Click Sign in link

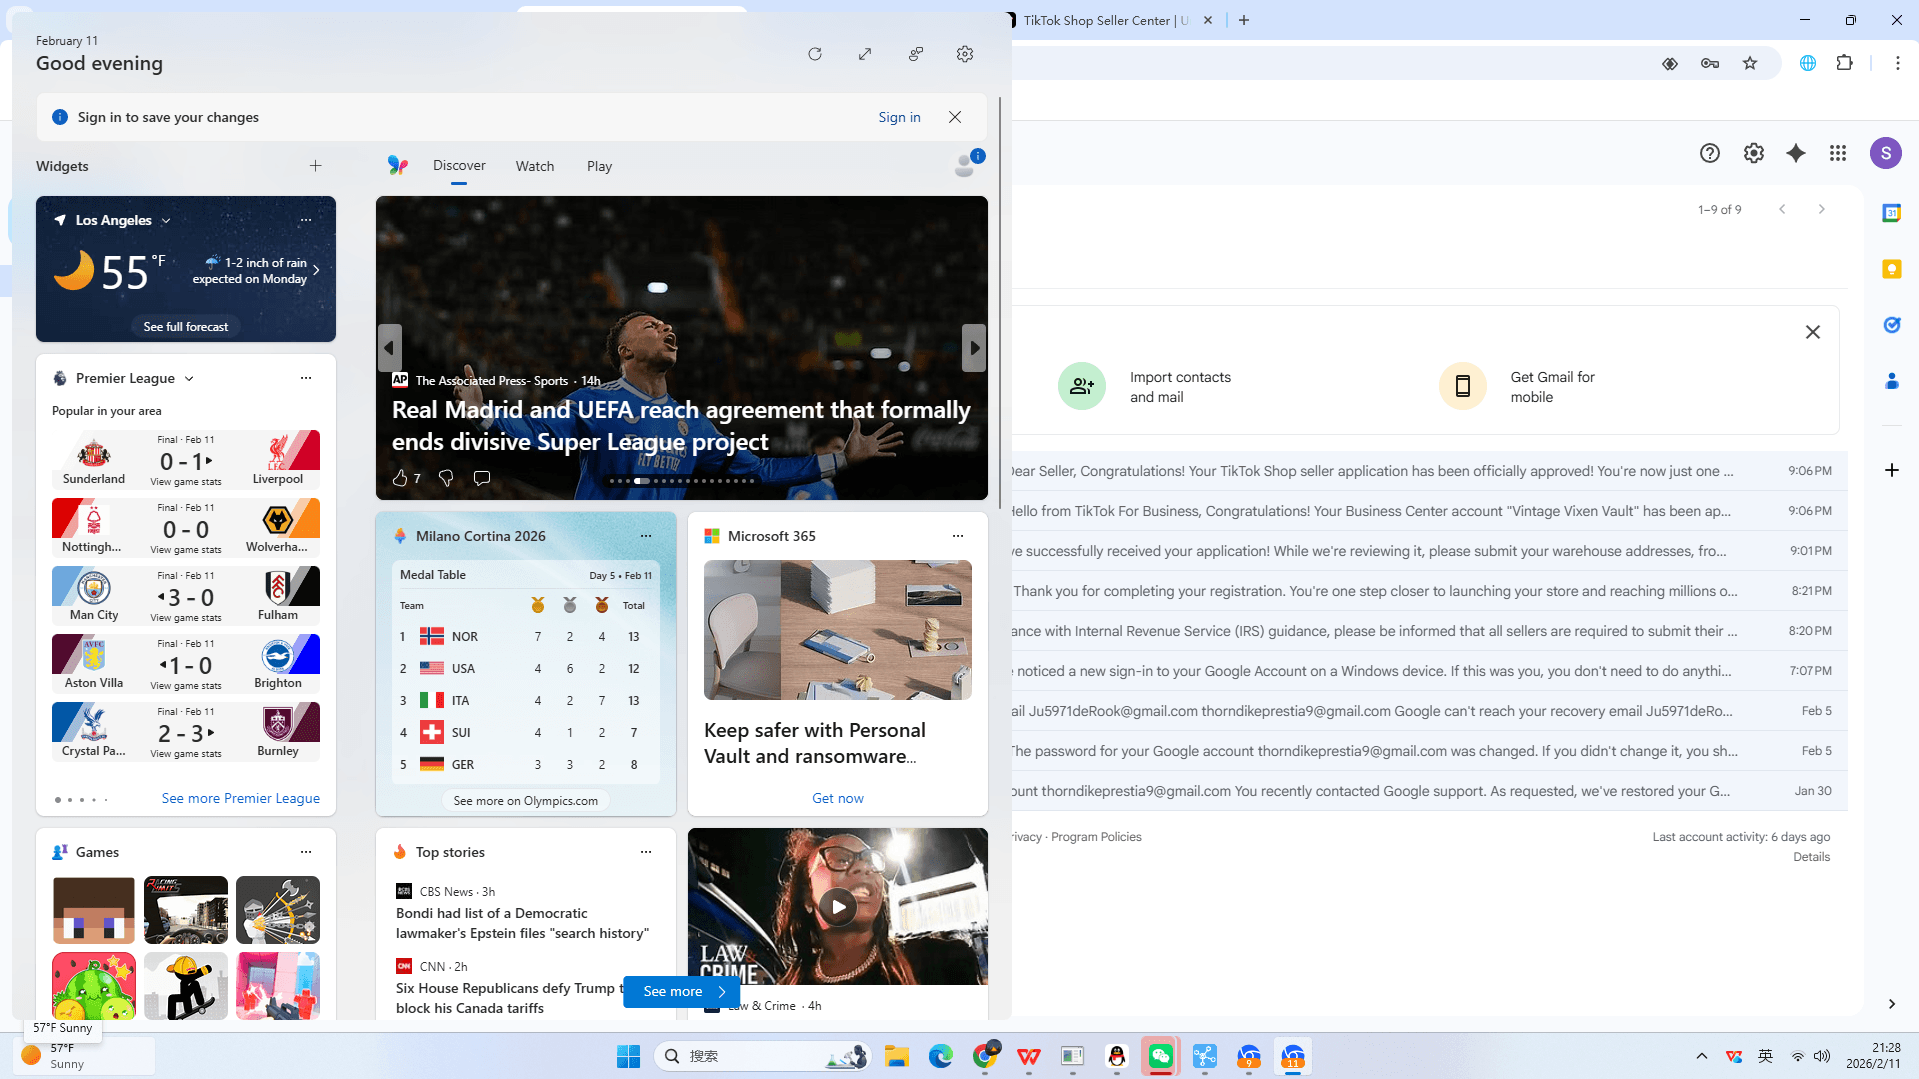tap(899, 117)
